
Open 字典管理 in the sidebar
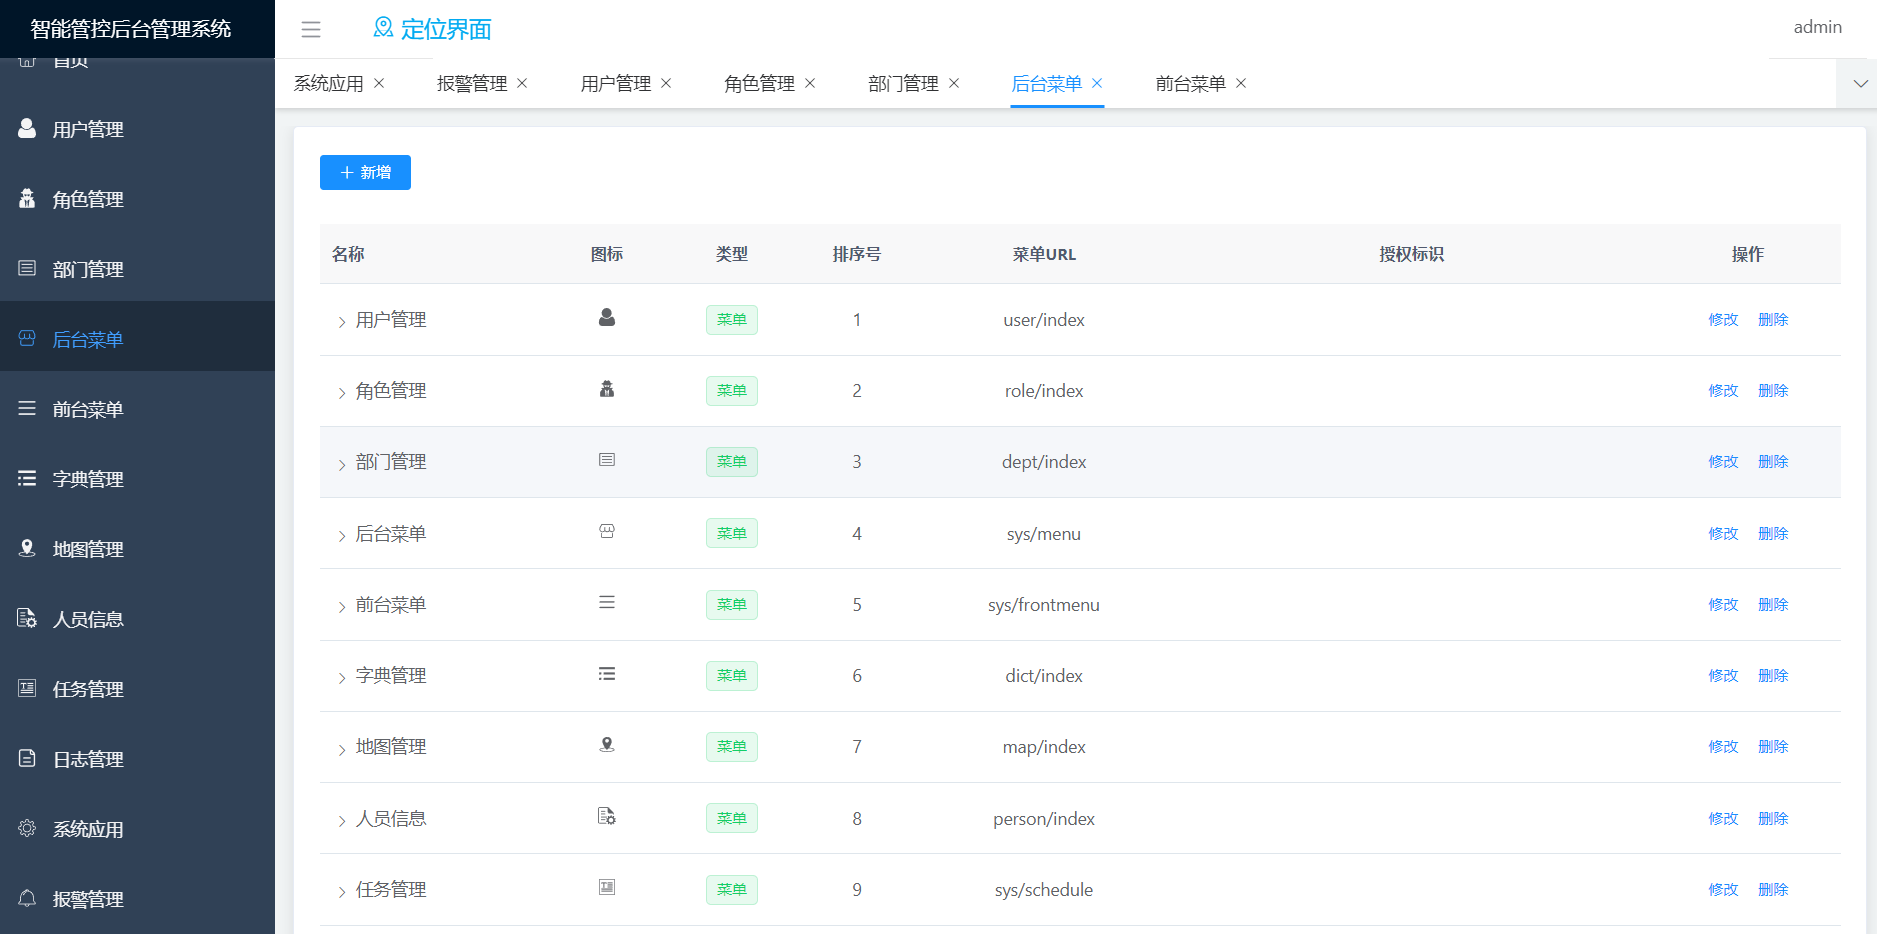tap(88, 479)
